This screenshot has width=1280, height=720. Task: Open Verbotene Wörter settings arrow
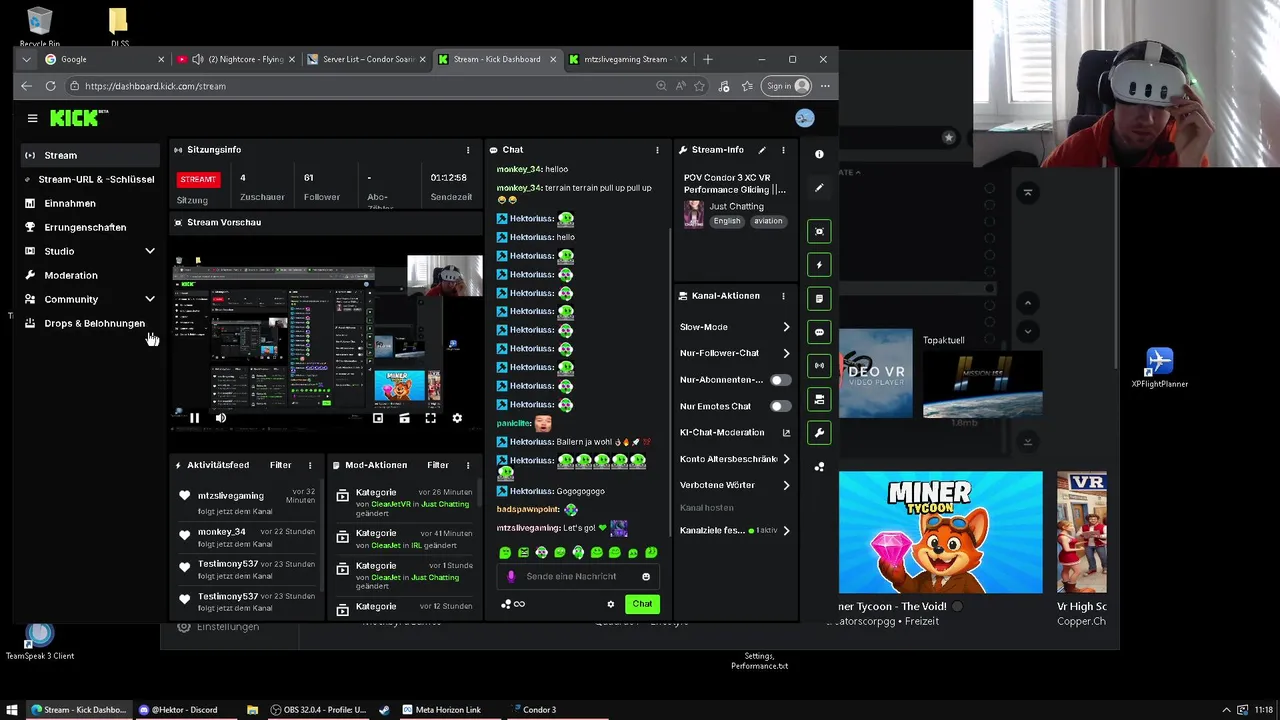(786, 485)
